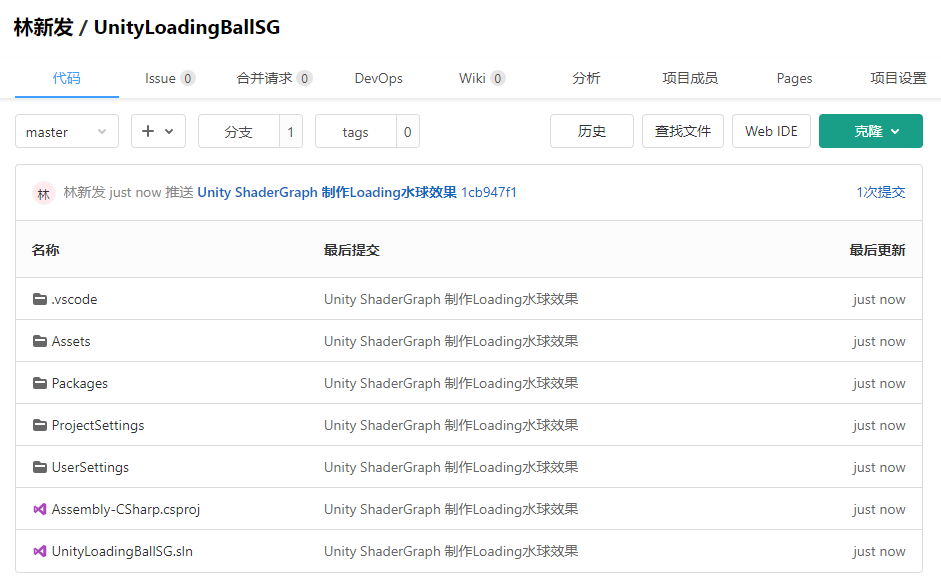The width and height of the screenshot is (941, 582).
Task: Switch to the Pages tab
Action: (794, 79)
